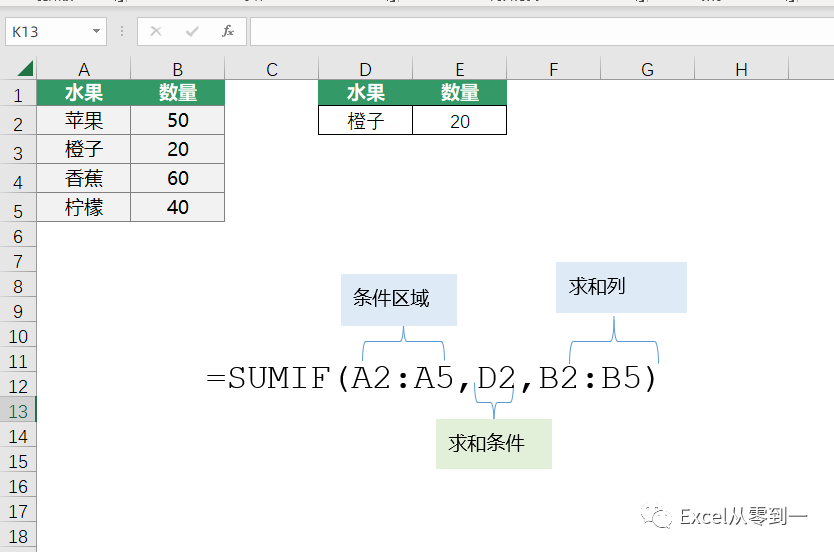Click cell E1 header 数量
The image size is (834, 552).
(x=460, y=93)
